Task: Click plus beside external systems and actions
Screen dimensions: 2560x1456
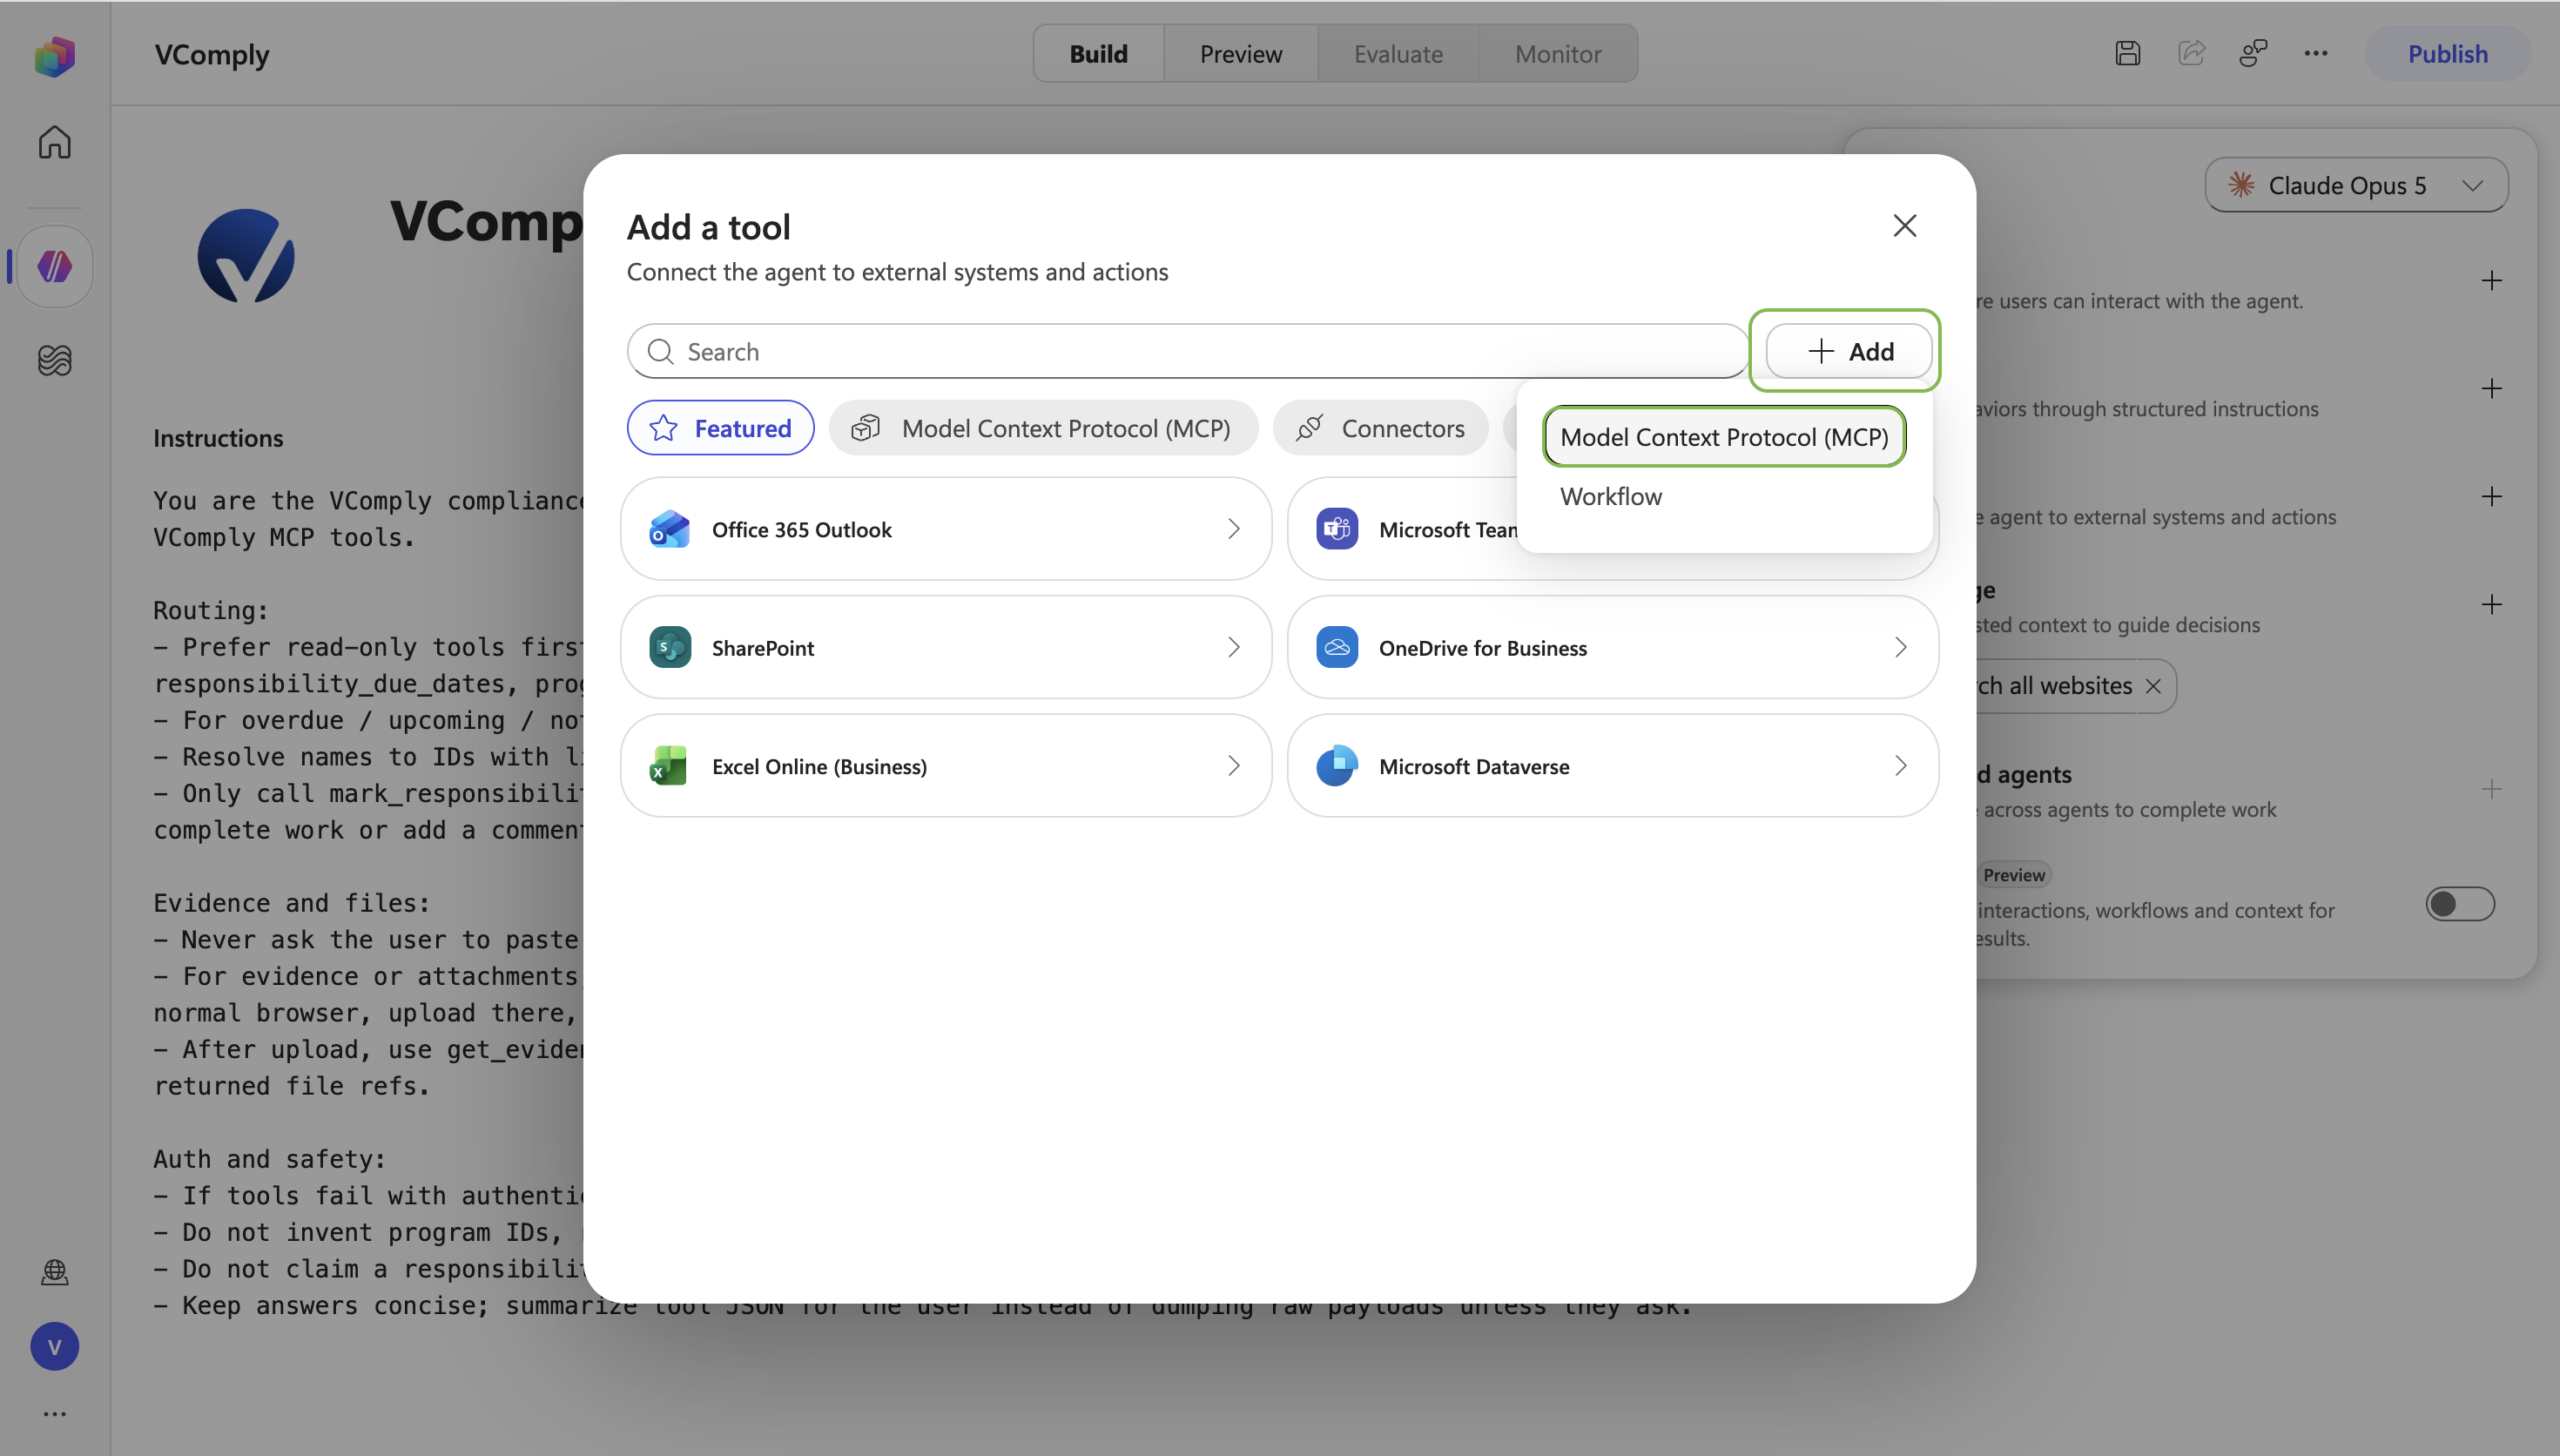Action: [2492, 497]
